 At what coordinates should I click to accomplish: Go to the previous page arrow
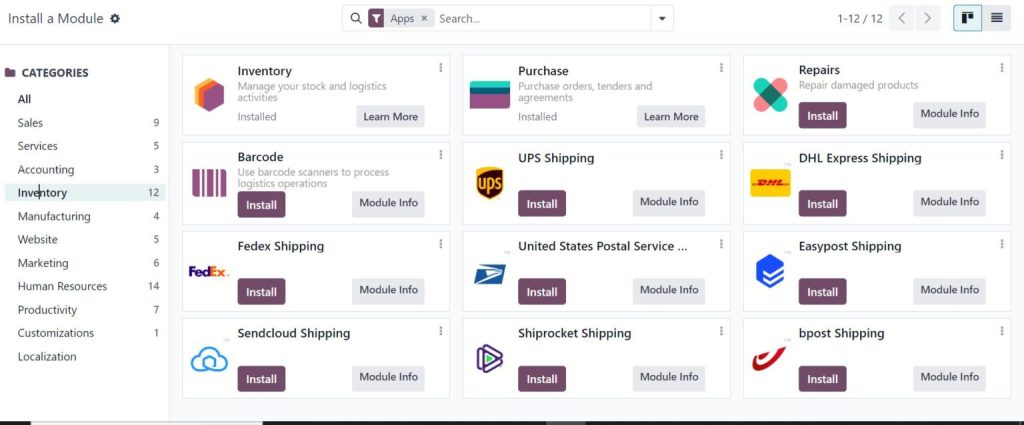(x=903, y=18)
